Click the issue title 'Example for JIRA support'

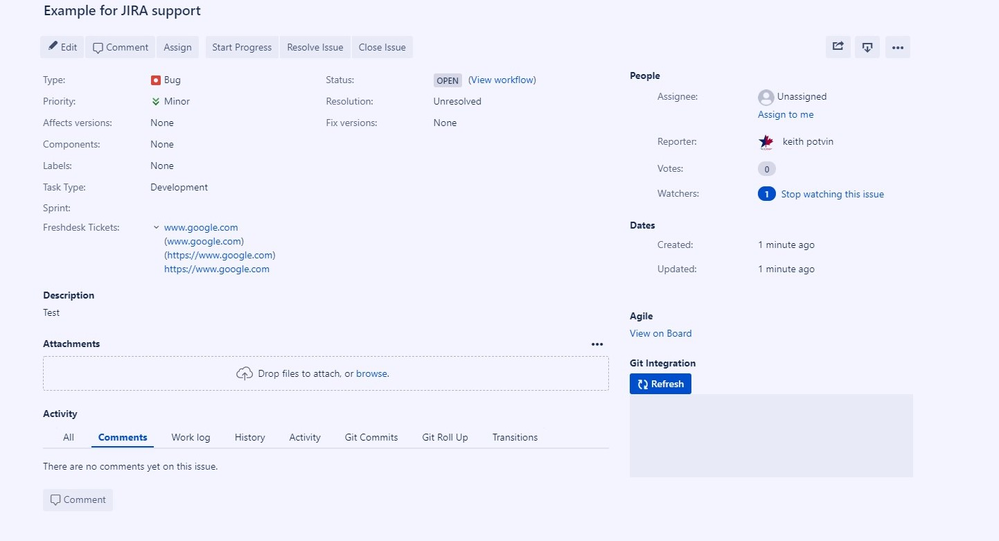tap(122, 10)
